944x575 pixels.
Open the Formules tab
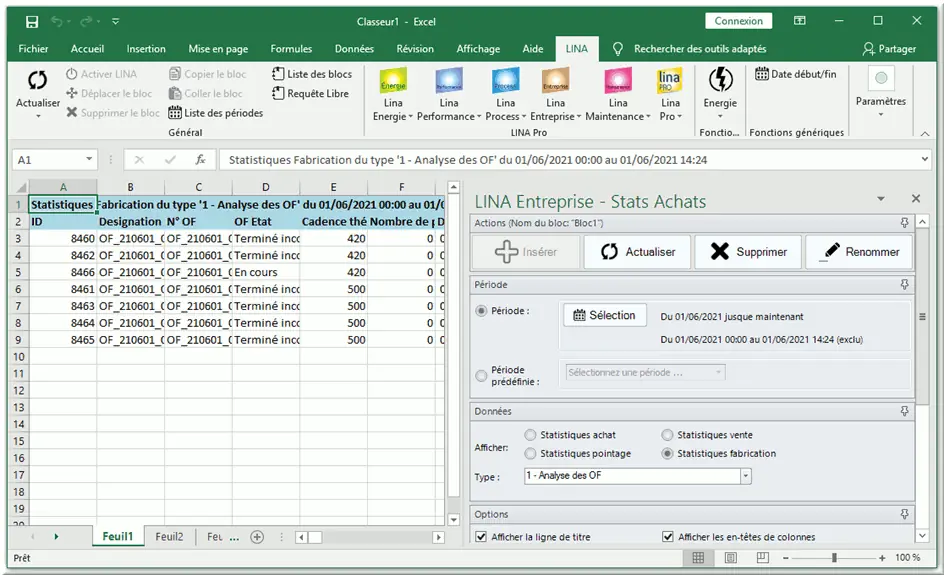click(291, 49)
